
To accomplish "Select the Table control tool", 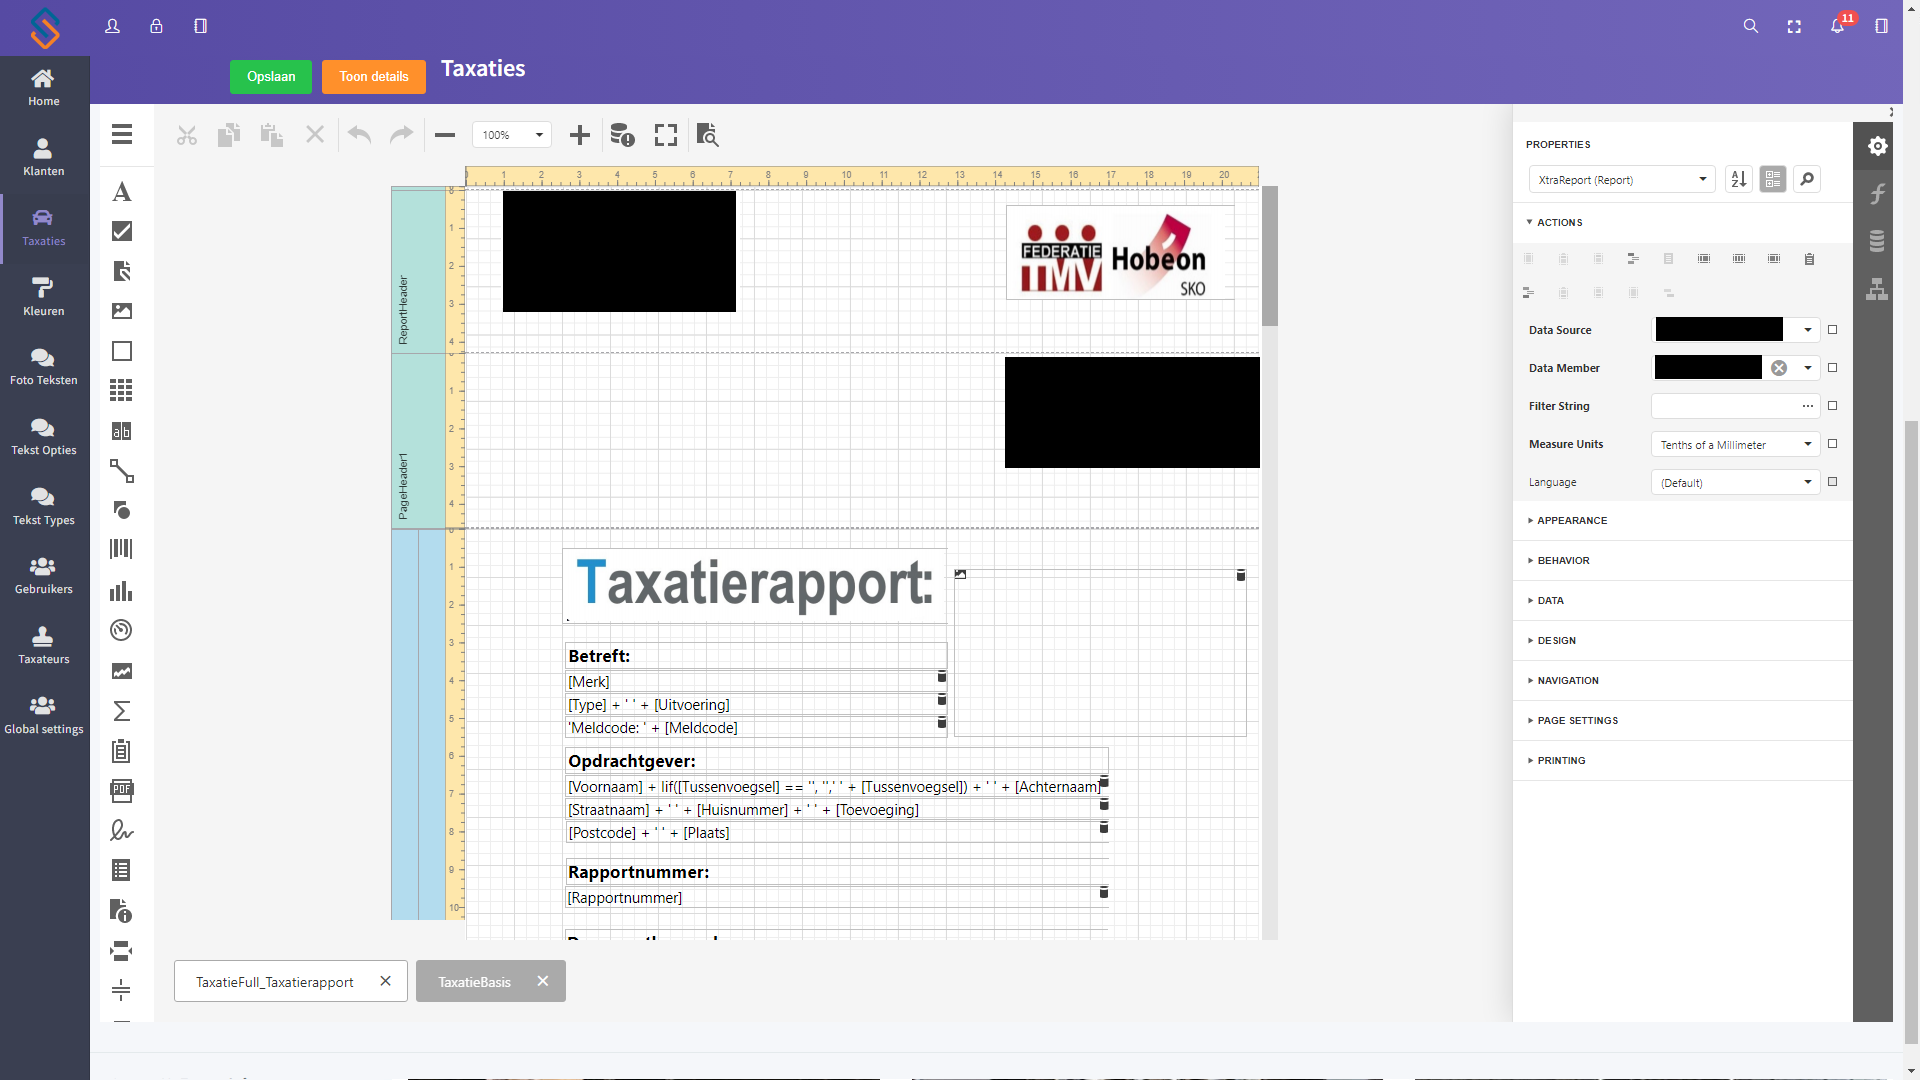I will [122, 391].
